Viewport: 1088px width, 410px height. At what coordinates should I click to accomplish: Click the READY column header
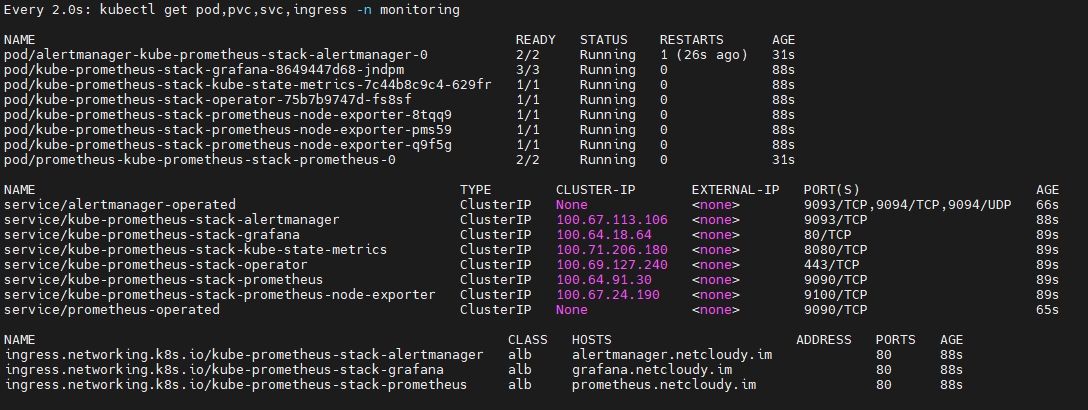click(536, 40)
